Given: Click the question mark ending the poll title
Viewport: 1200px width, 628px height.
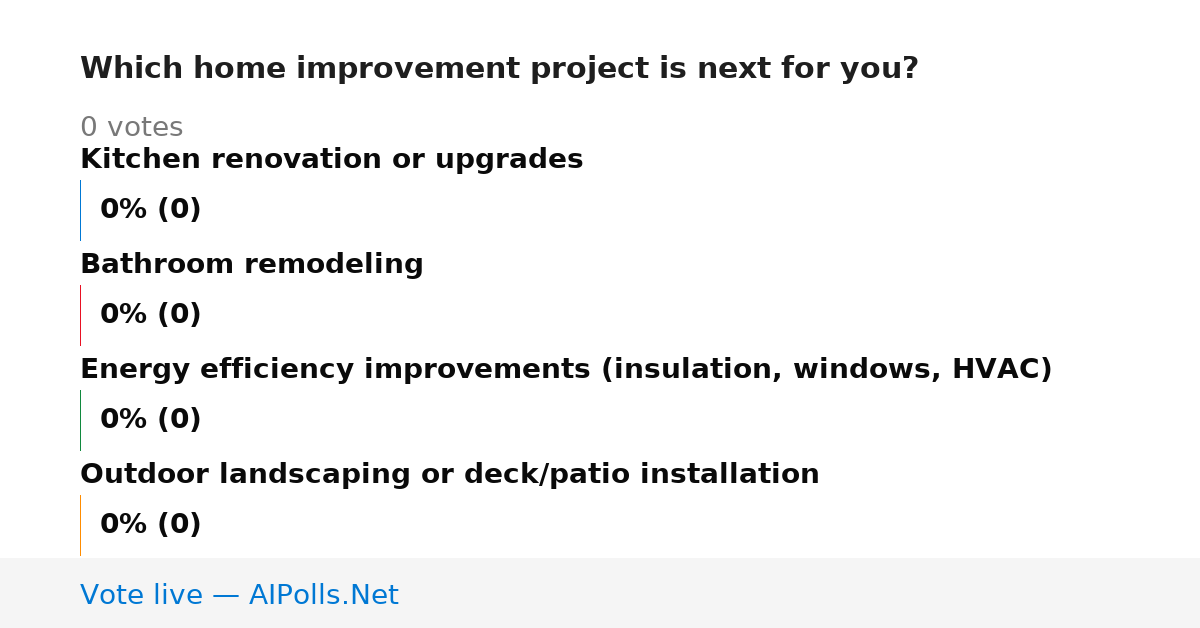Looking at the screenshot, I should tap(910, 68).
